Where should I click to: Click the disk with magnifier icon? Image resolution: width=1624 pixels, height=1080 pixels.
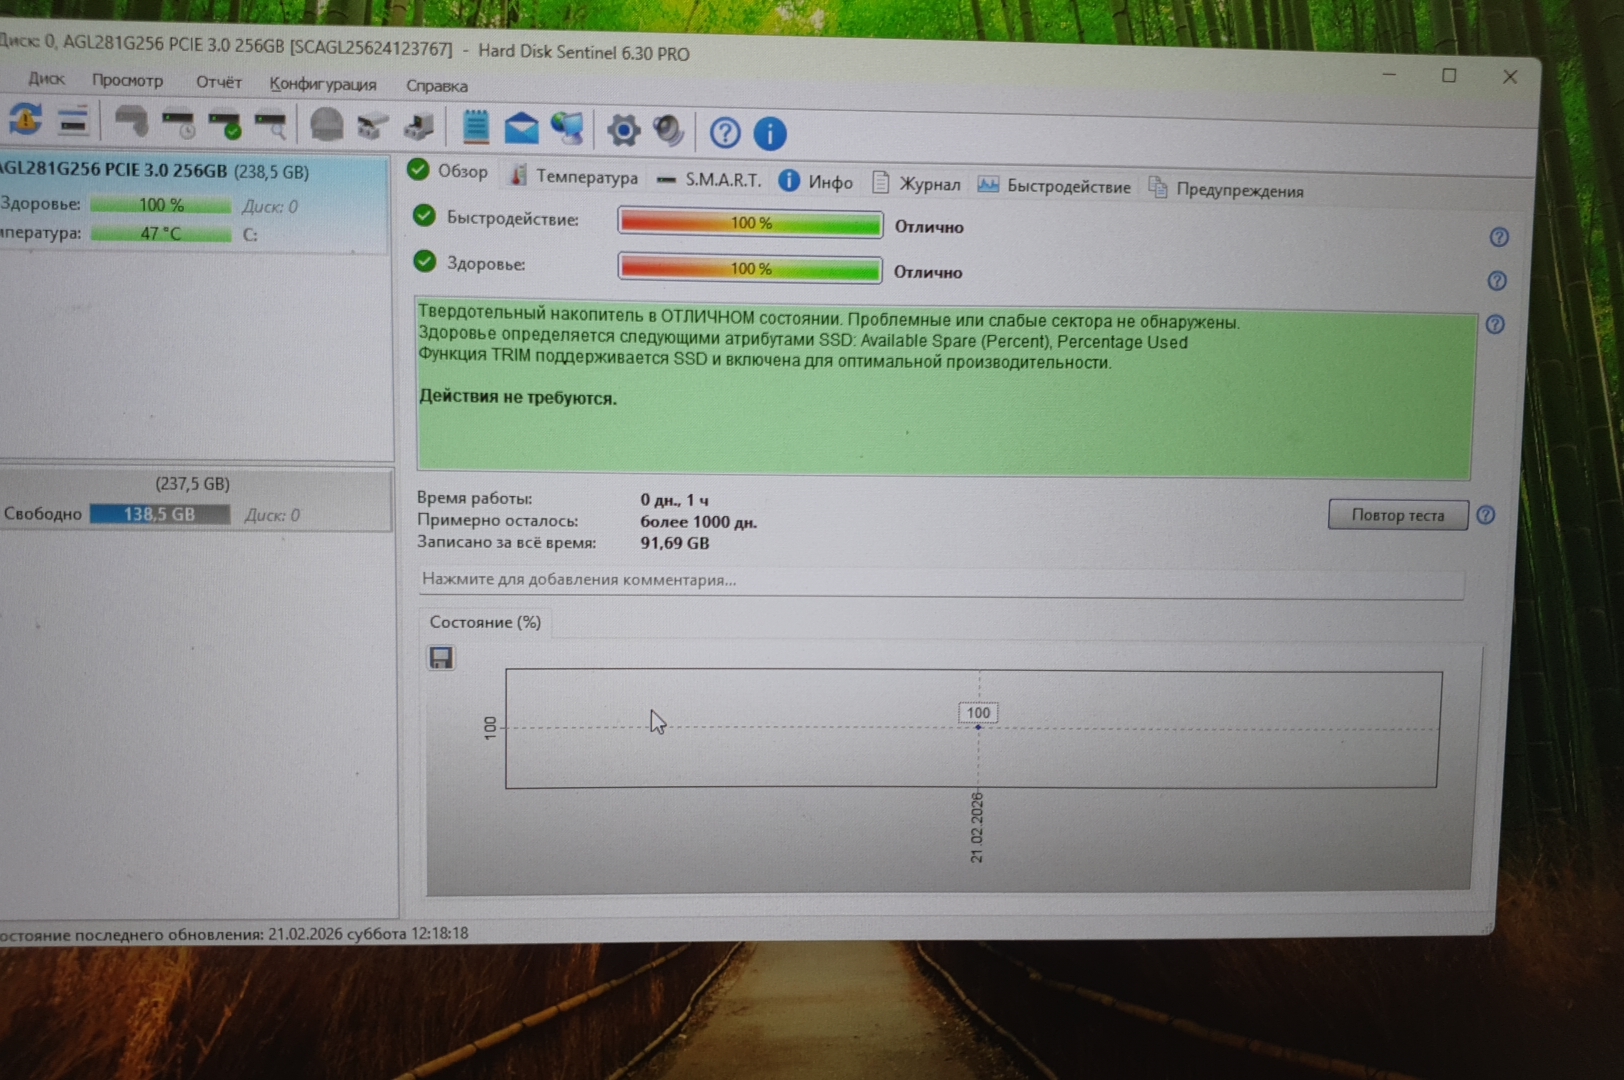pos(271,125)
